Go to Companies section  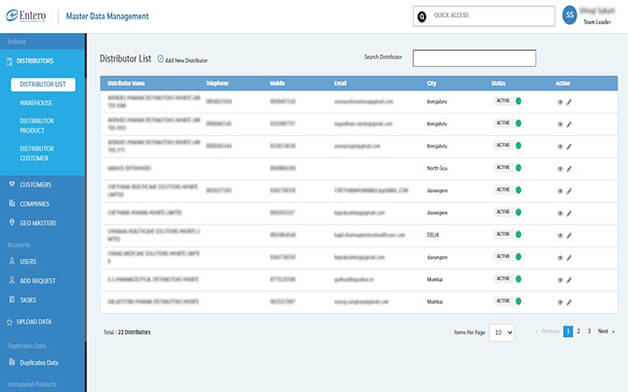(x=35, y=204)
